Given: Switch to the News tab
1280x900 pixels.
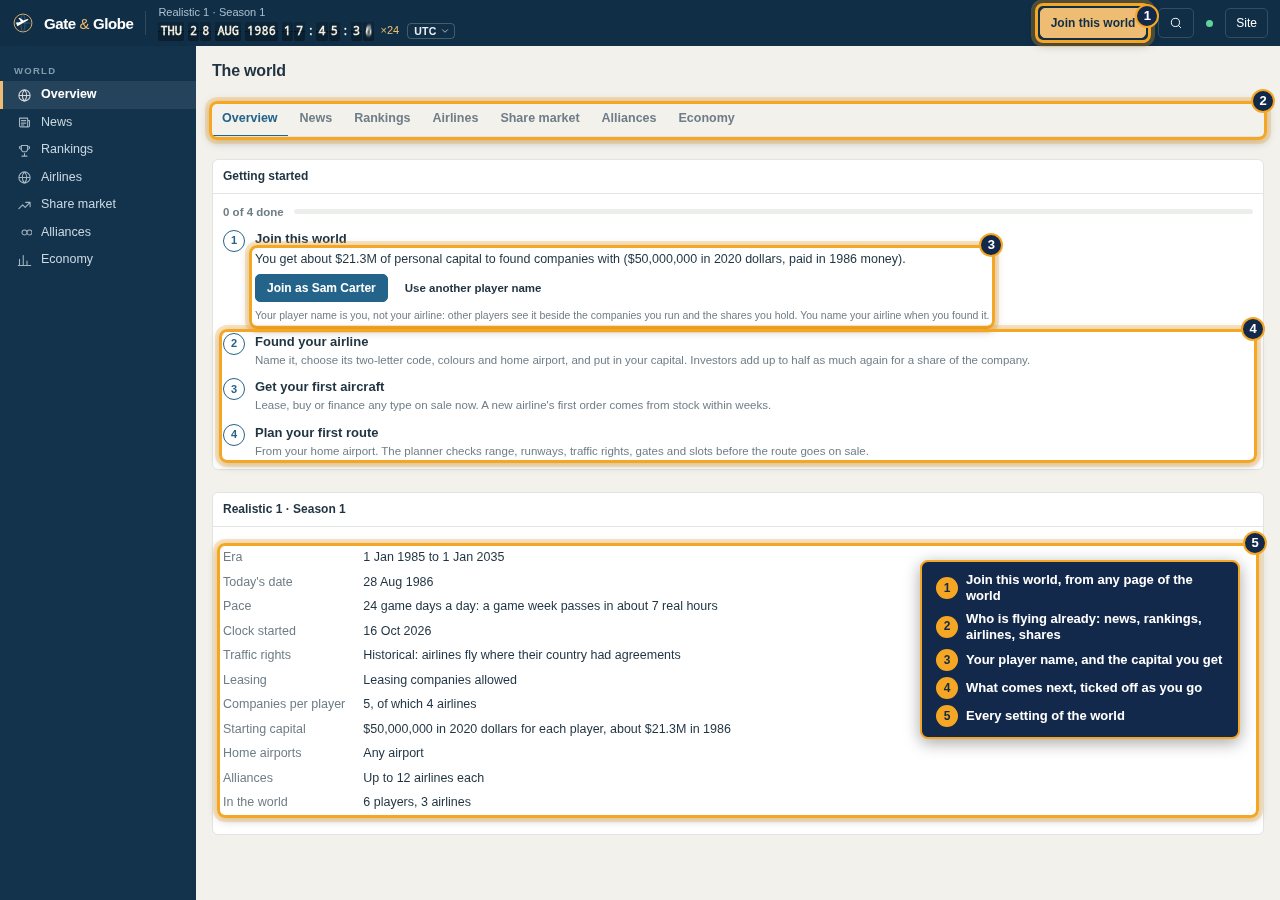Looking at the screenshot, I should (x=316, y=118).
